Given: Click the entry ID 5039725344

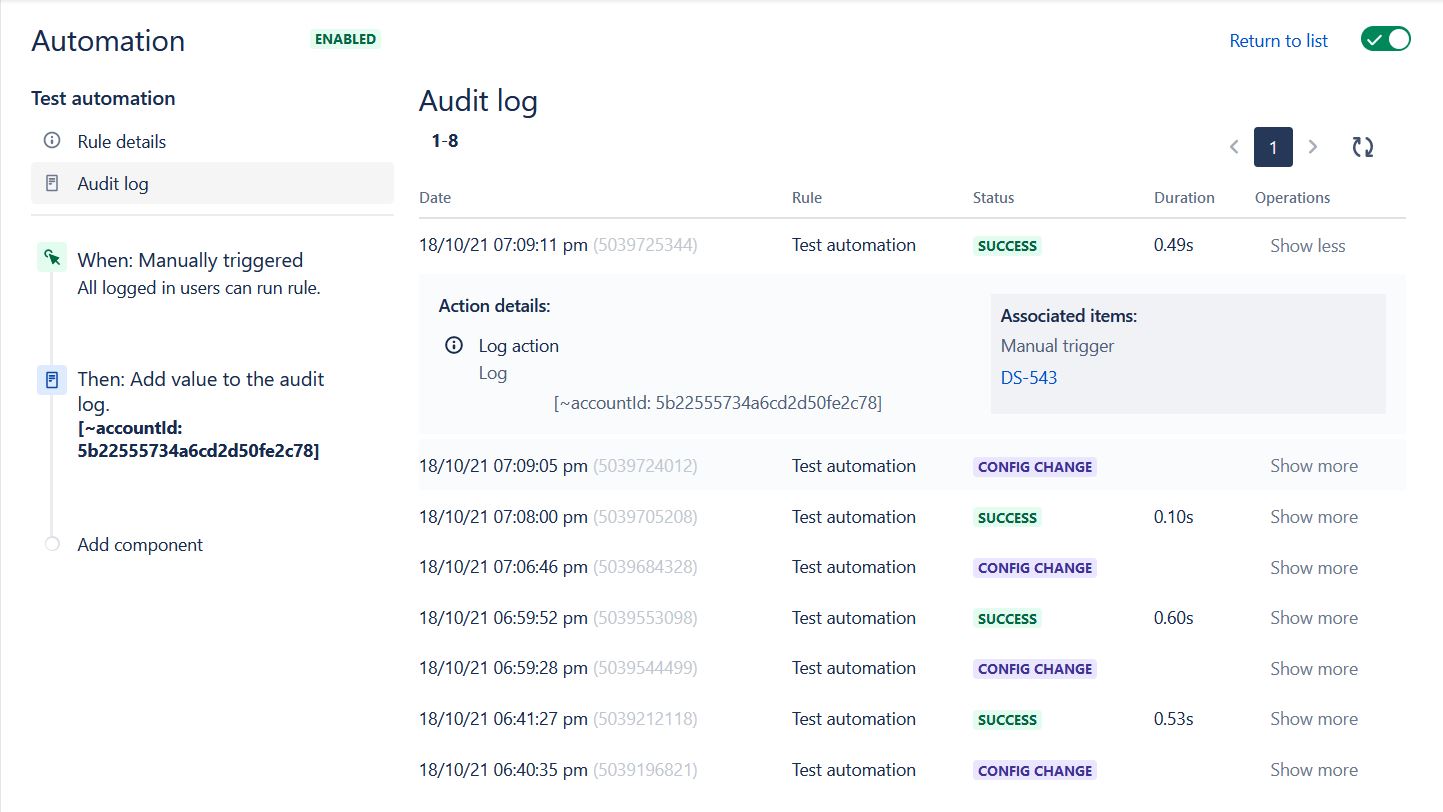Looking at the screenshot, I should pyautogui.click(x=645, y=245).
